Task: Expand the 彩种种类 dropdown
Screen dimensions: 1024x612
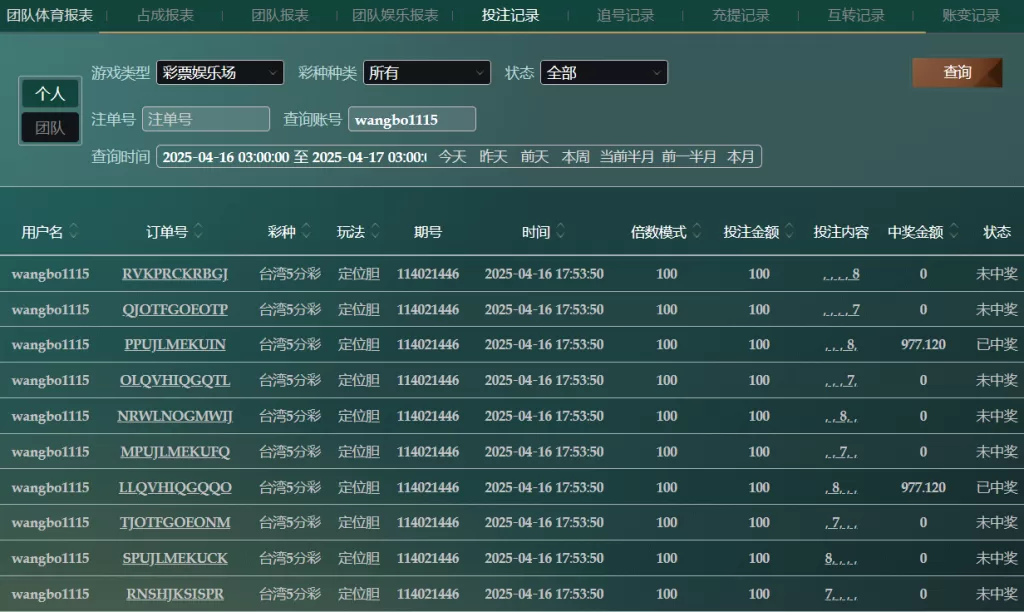Action: pyautogui.click(x=427, y=73)
